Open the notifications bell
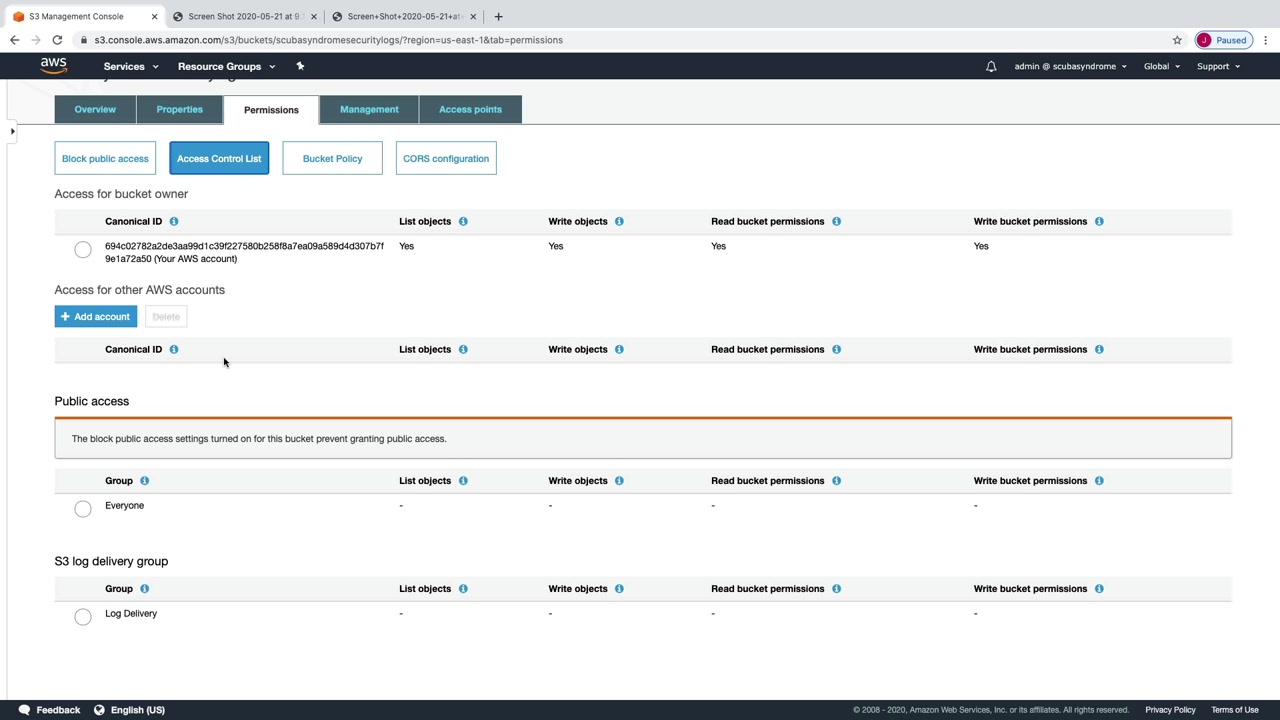Screen dimensions: 1280x720 [991, 67]
